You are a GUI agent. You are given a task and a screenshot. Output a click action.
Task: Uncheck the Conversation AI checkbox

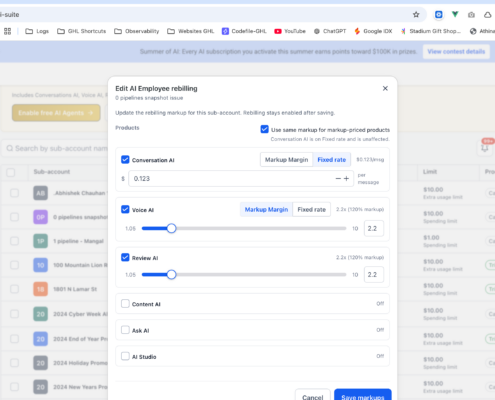[125, 160]
